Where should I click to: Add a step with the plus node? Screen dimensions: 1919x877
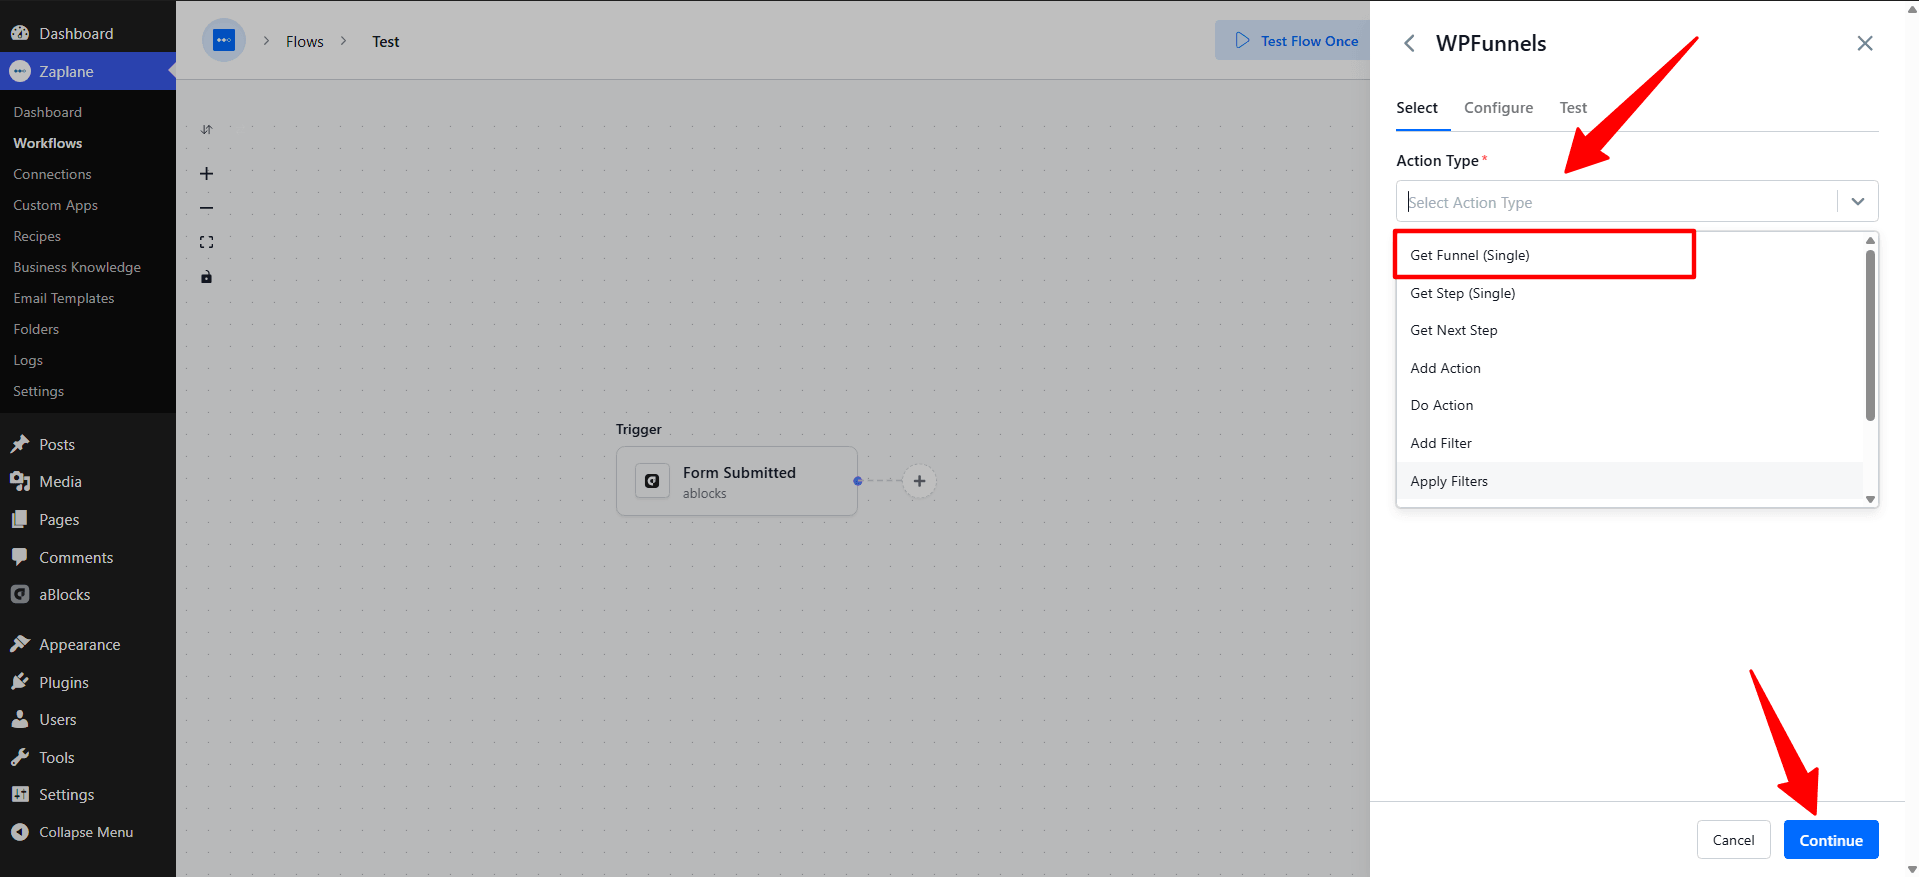[919, 481]
